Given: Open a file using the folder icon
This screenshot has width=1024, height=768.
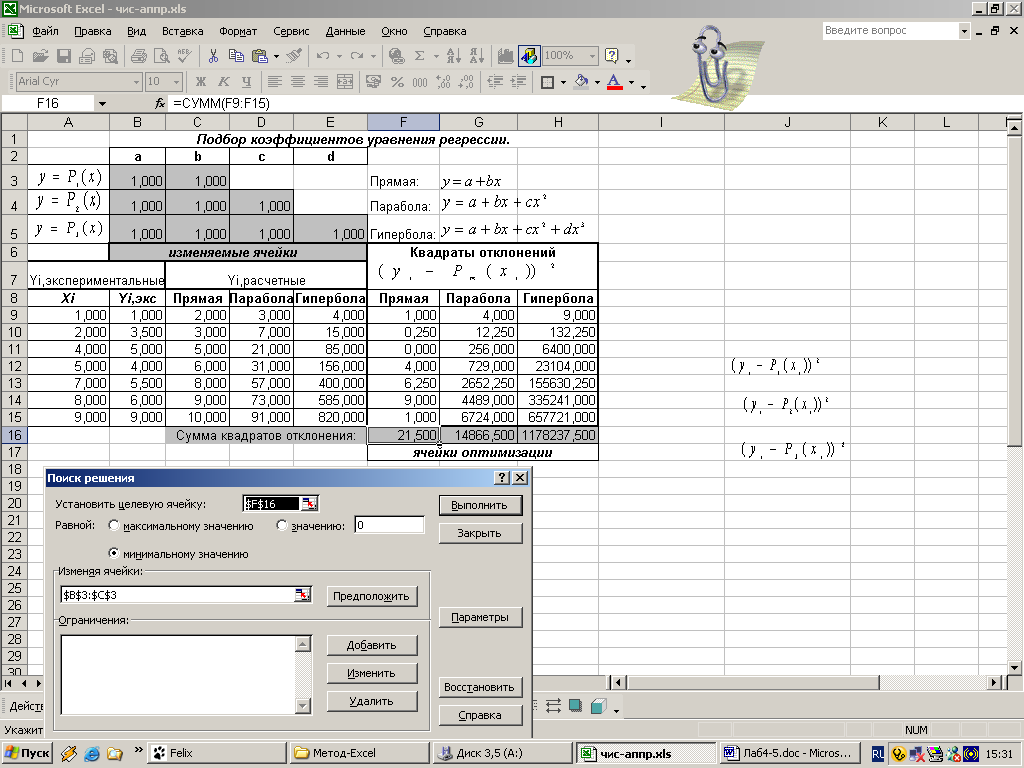Looking at the screenshot, I should tap(40, 56).
